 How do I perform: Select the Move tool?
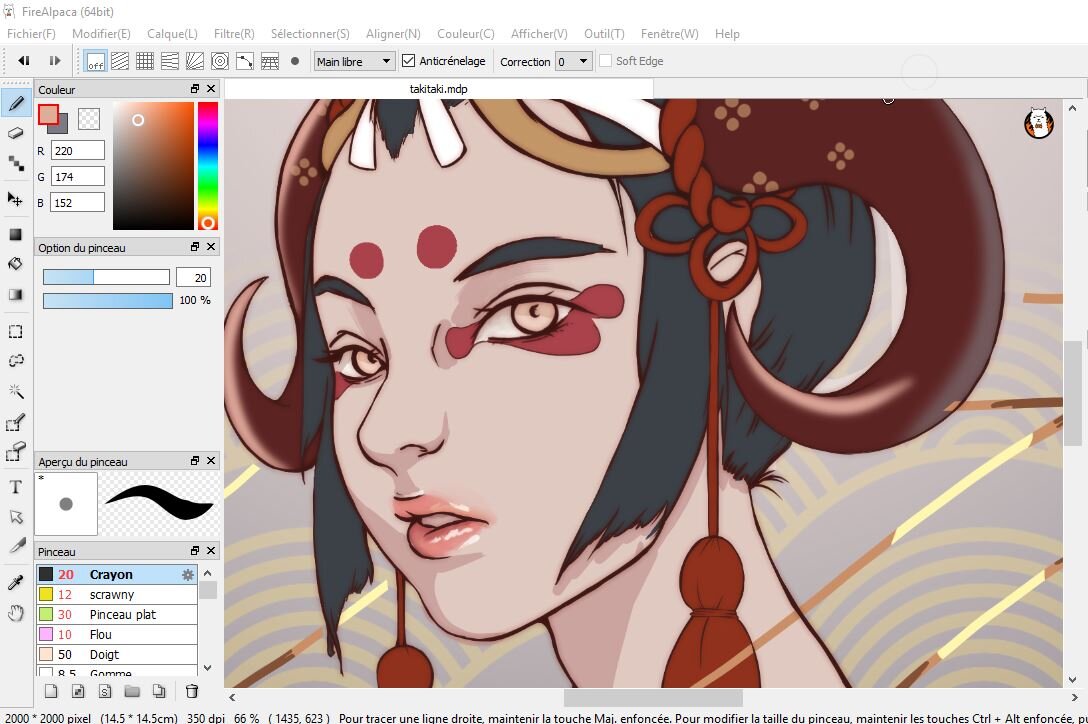(x=15, y=199)
